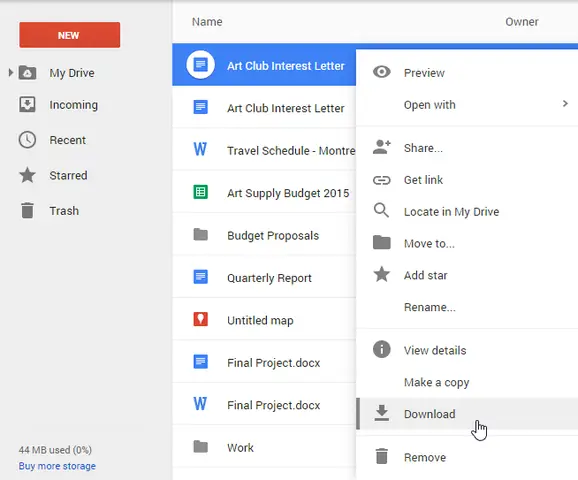Click the Recent clock icon
Screen dimensions: 578x480
pos(27,140)
